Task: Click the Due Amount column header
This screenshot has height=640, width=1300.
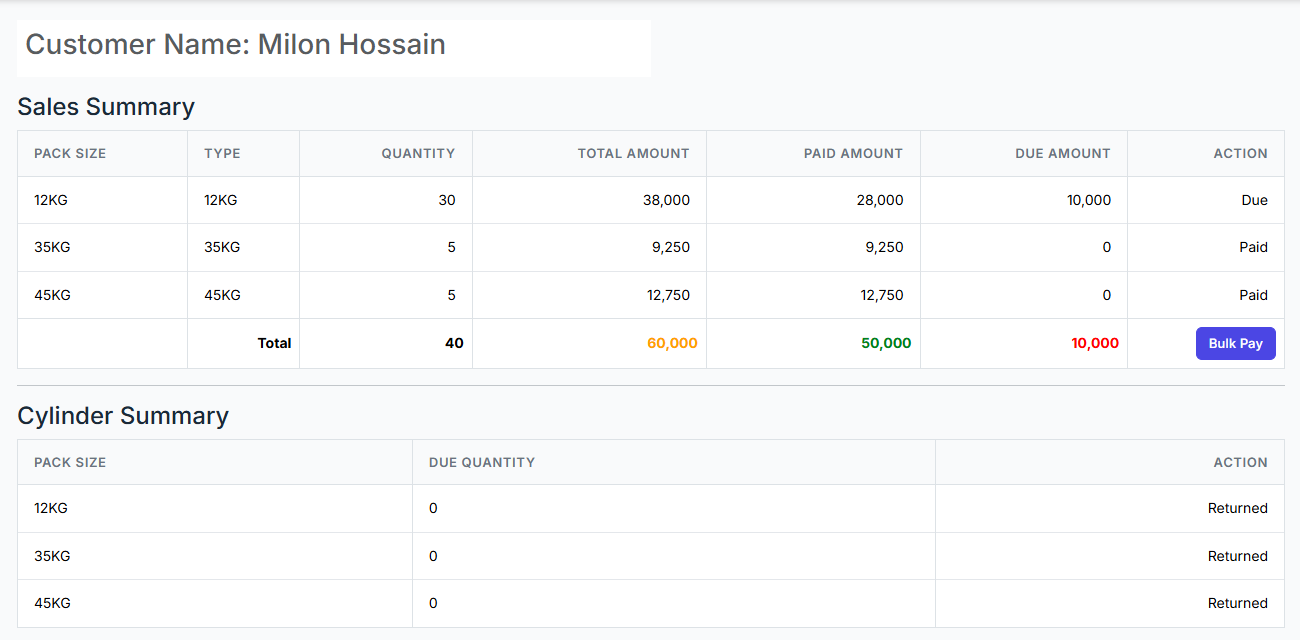Action: click(x=1063, y=153)
